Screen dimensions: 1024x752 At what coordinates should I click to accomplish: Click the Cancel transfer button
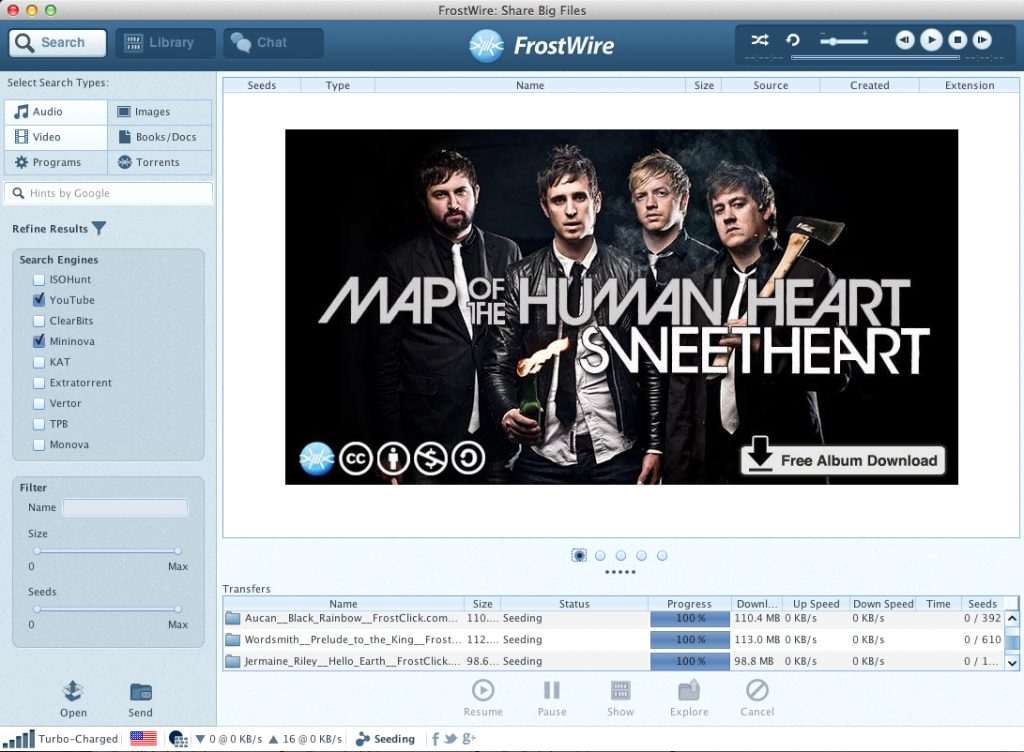(757, 698)
